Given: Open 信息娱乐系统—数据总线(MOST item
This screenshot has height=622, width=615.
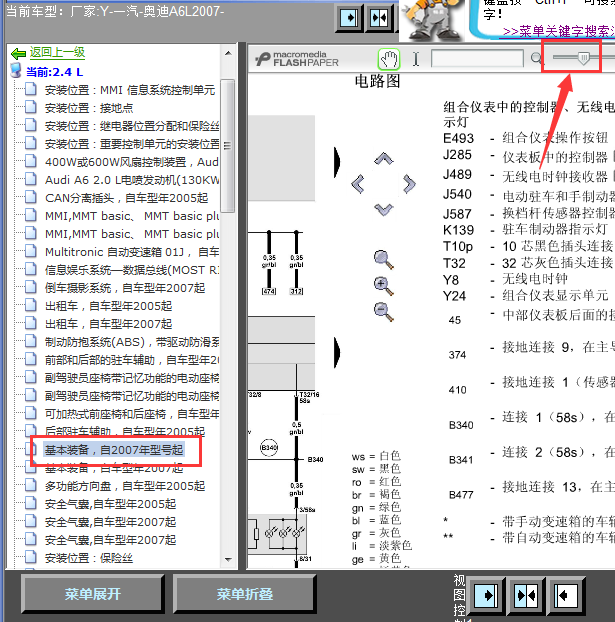Looking at the screenshot, I should click(132, 270).
